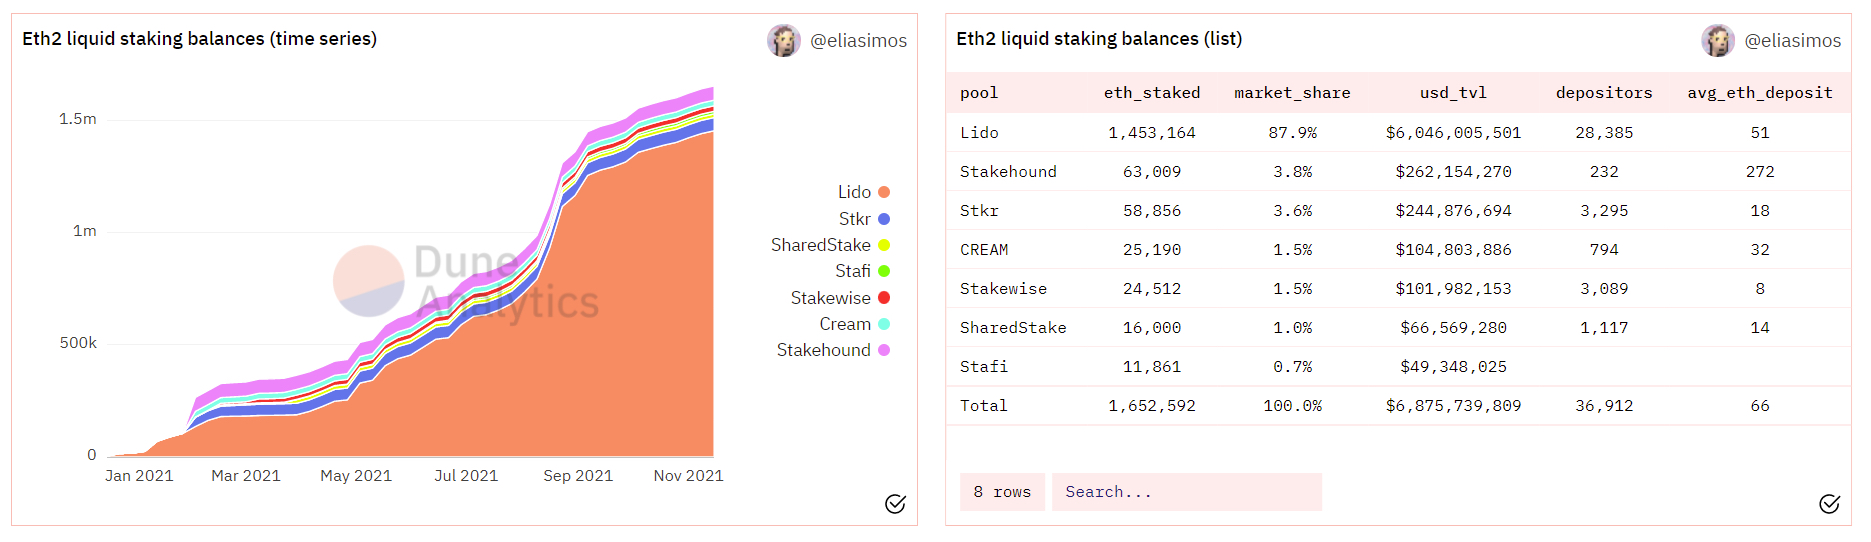
Task: Sort table by avg_eth_deposit column header
Action: coord(1760,93)
